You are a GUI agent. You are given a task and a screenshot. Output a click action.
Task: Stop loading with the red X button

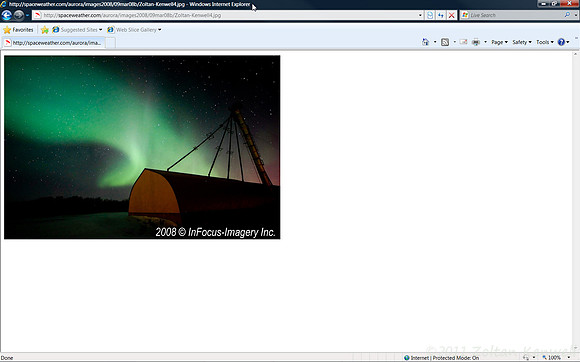[x=451, y=15]
